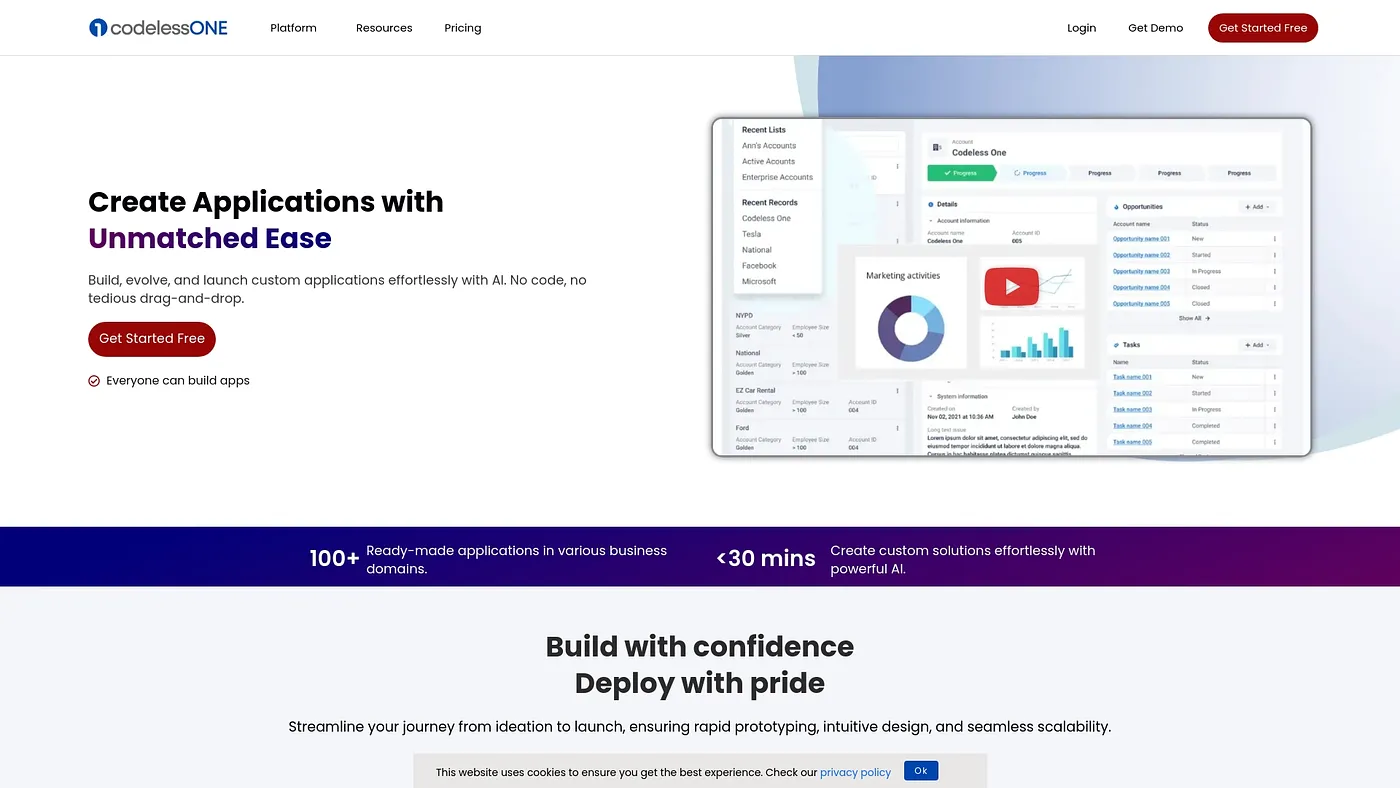1400x788 pixels.
Task: Select the green checked Progress step in the preview
Action: [962, 173]
